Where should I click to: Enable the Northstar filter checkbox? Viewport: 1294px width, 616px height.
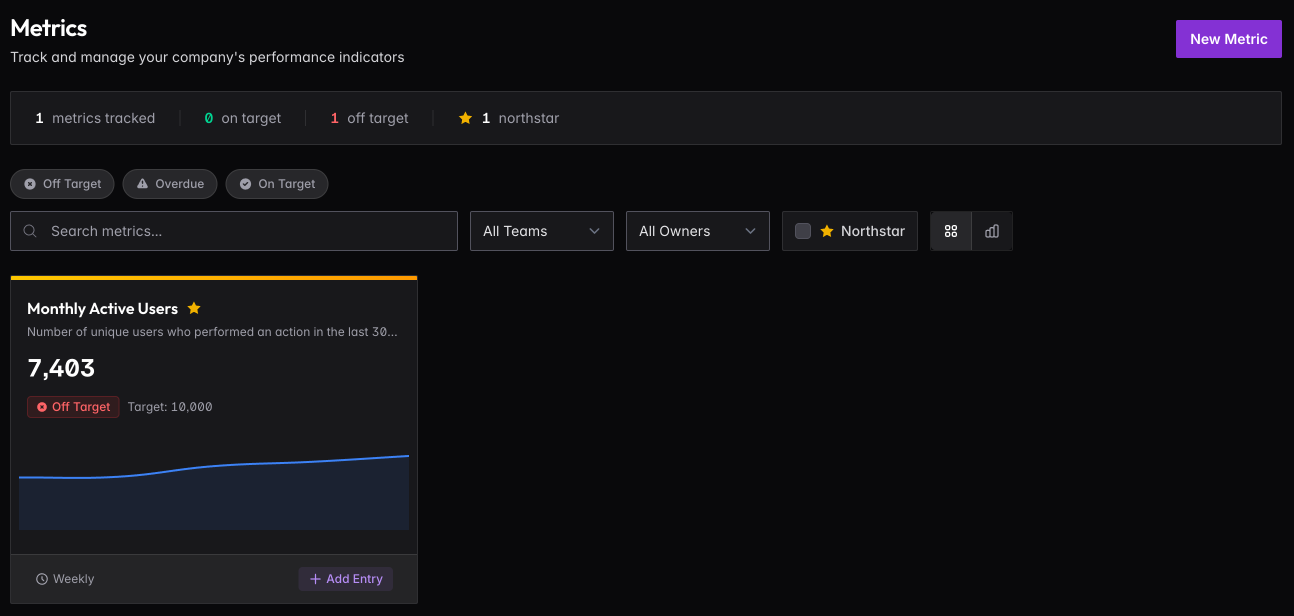[x=803, y=230]
